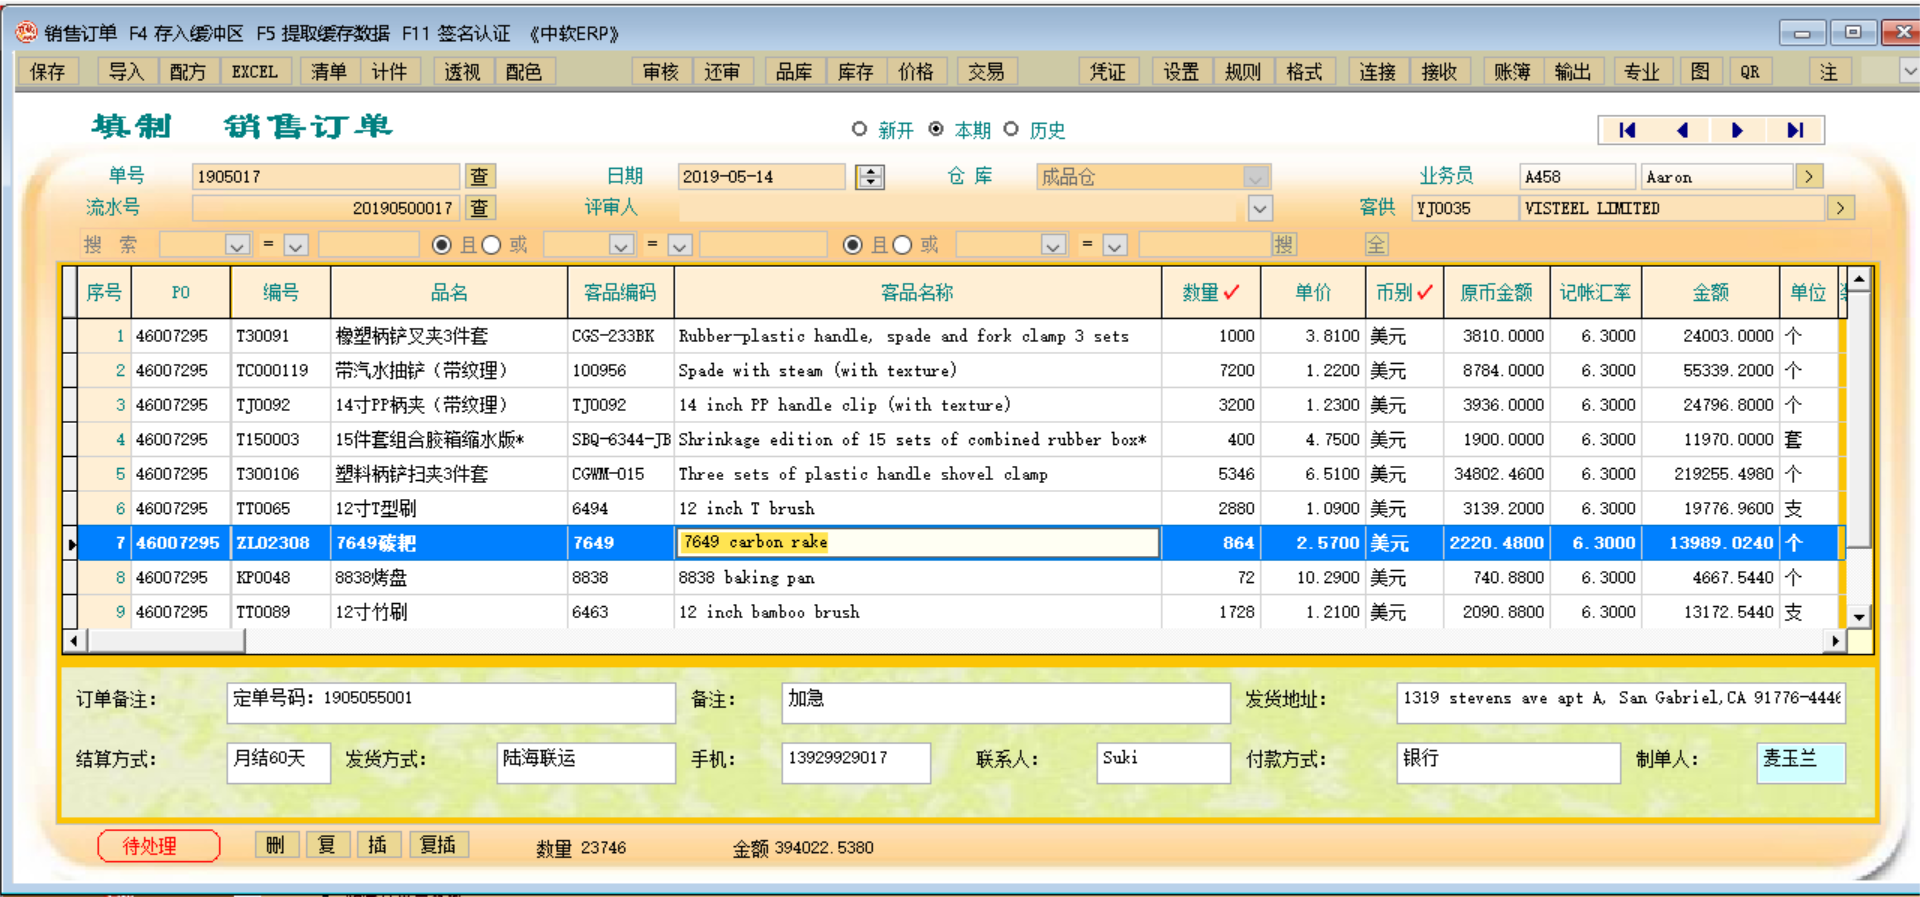This screenshot has height=897, width=1920.
Task: Select the second 且 radio in search row
Action: (853, 245)
